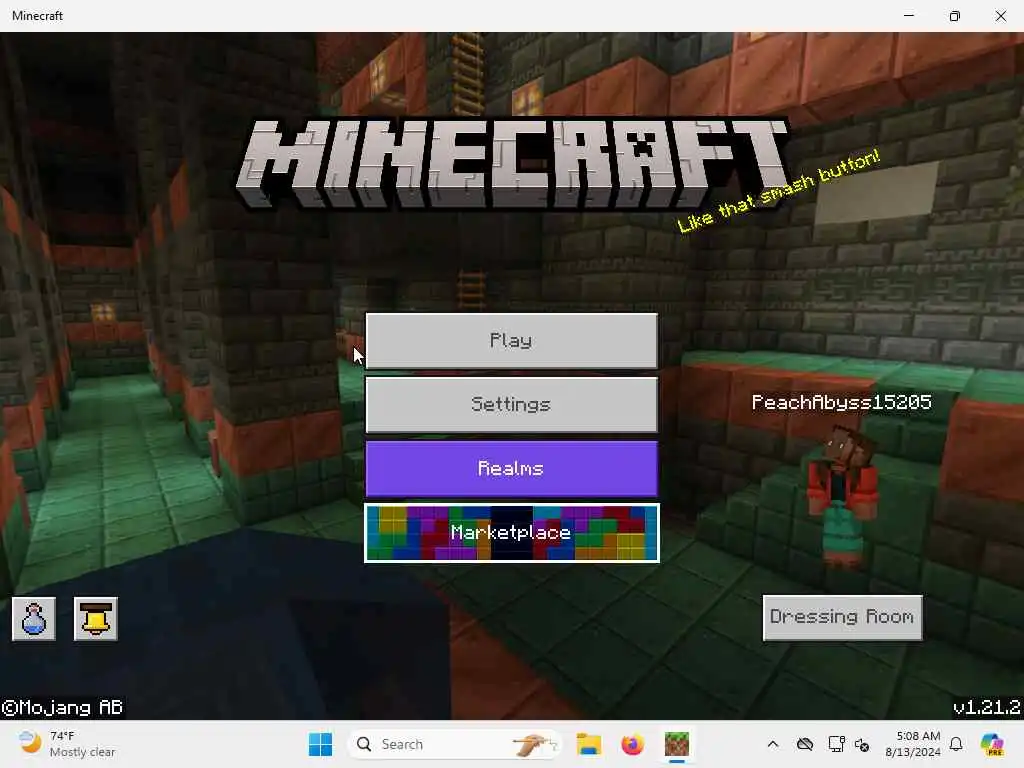The image size is (1024, 768).
Task: Click the bird image in the search box
Action: [x=536, y=744]
